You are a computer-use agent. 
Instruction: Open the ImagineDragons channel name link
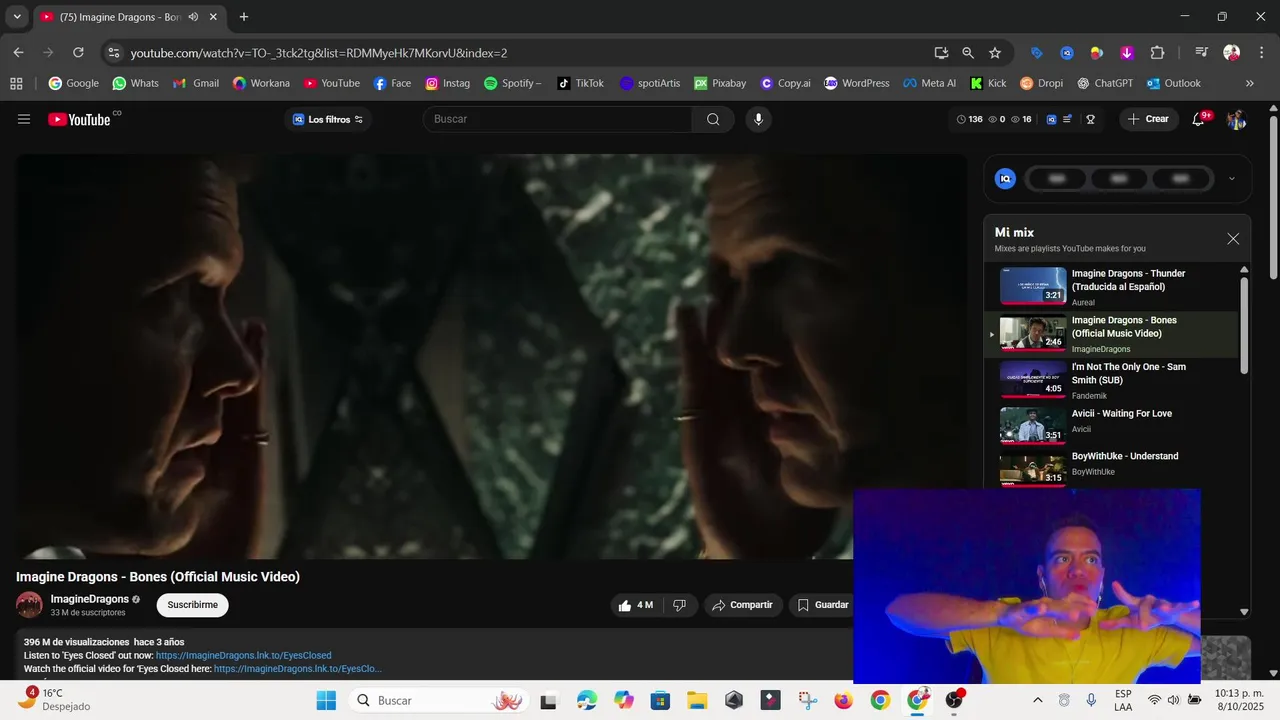tap(90, 599)
